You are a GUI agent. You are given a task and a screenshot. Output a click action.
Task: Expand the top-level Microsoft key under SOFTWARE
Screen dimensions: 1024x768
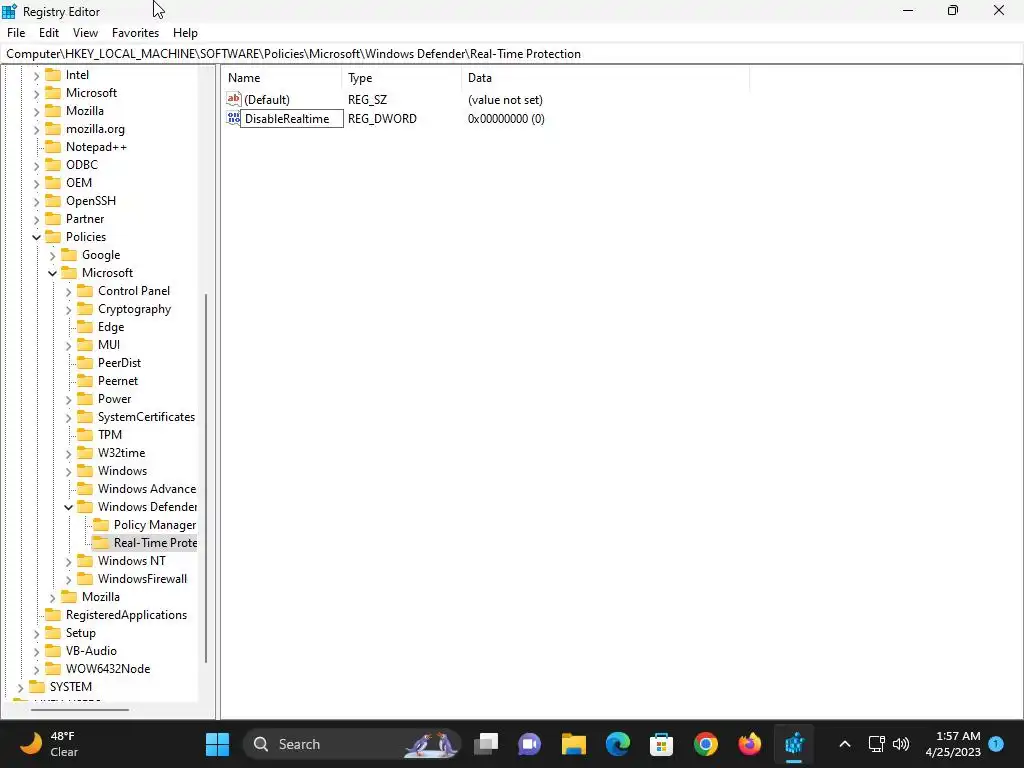tap(37, 93)
